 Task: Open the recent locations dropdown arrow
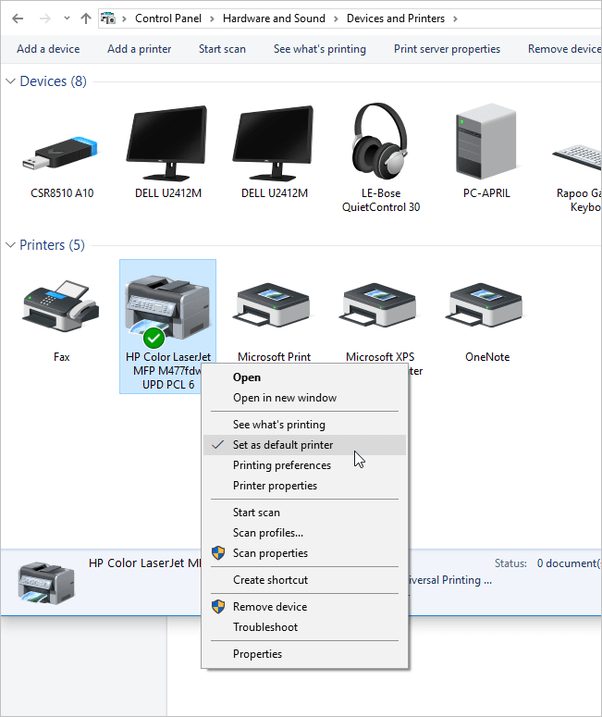[x=67, y=18]
